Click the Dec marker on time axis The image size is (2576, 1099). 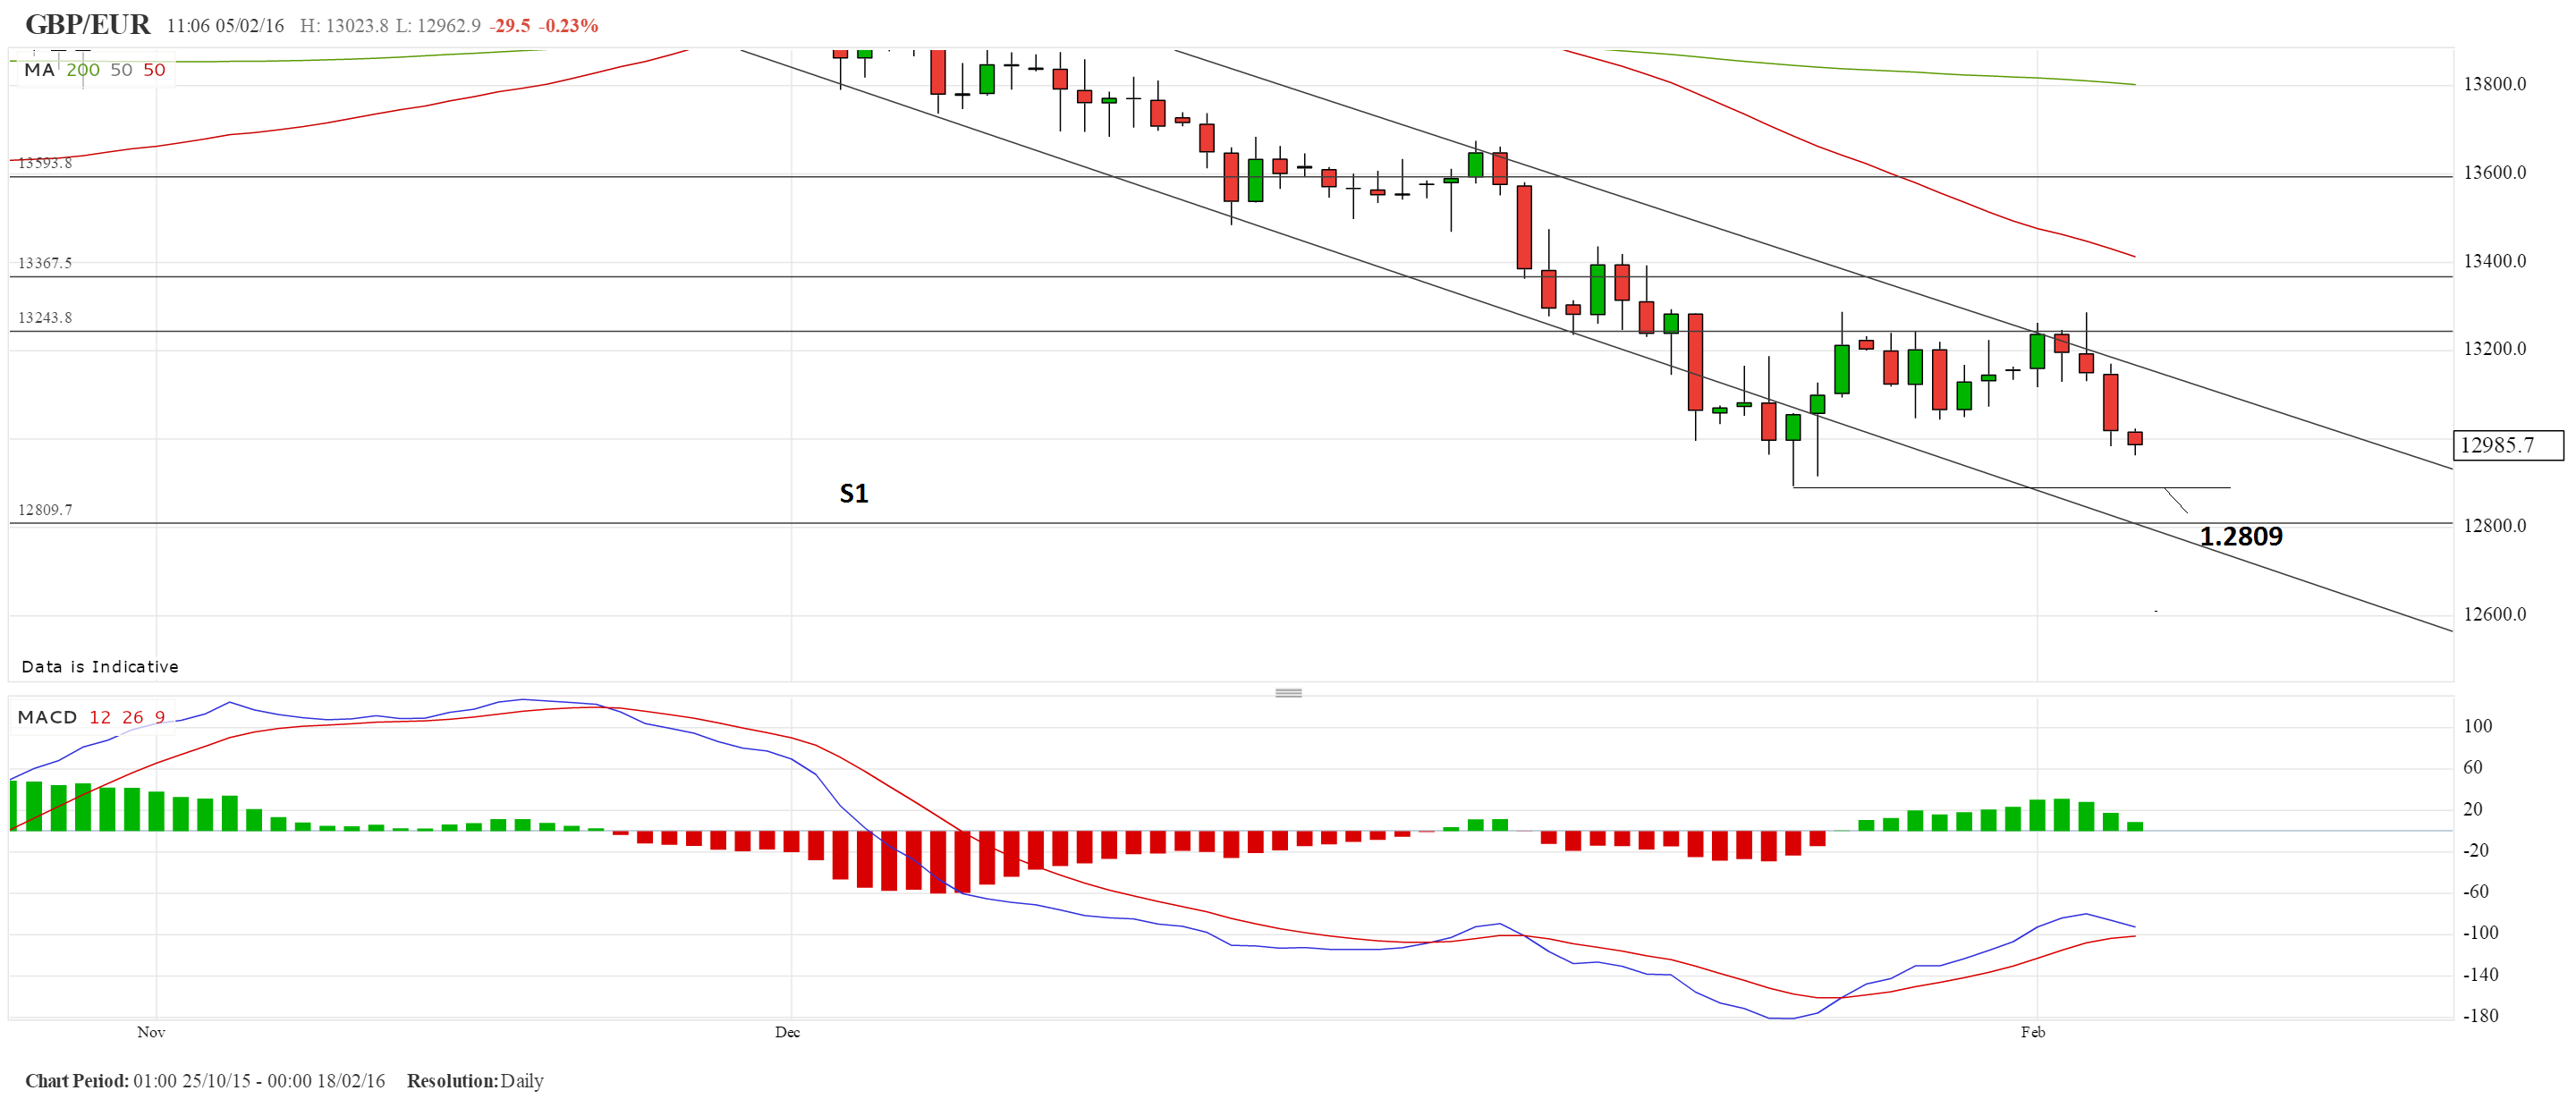click(x=787, y=1032)
